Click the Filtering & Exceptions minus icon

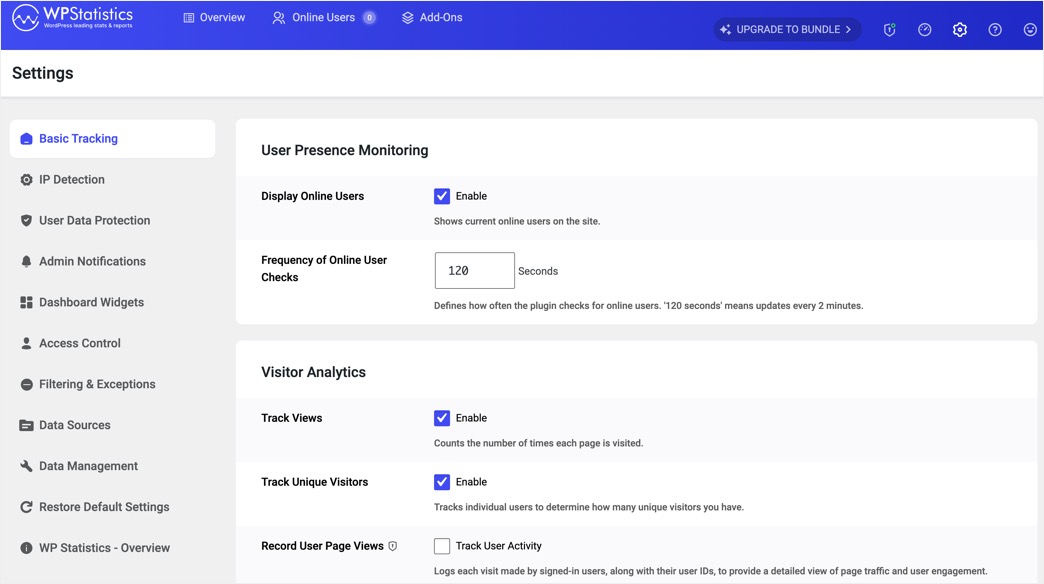pyautogui.click(x=26, y=384)
